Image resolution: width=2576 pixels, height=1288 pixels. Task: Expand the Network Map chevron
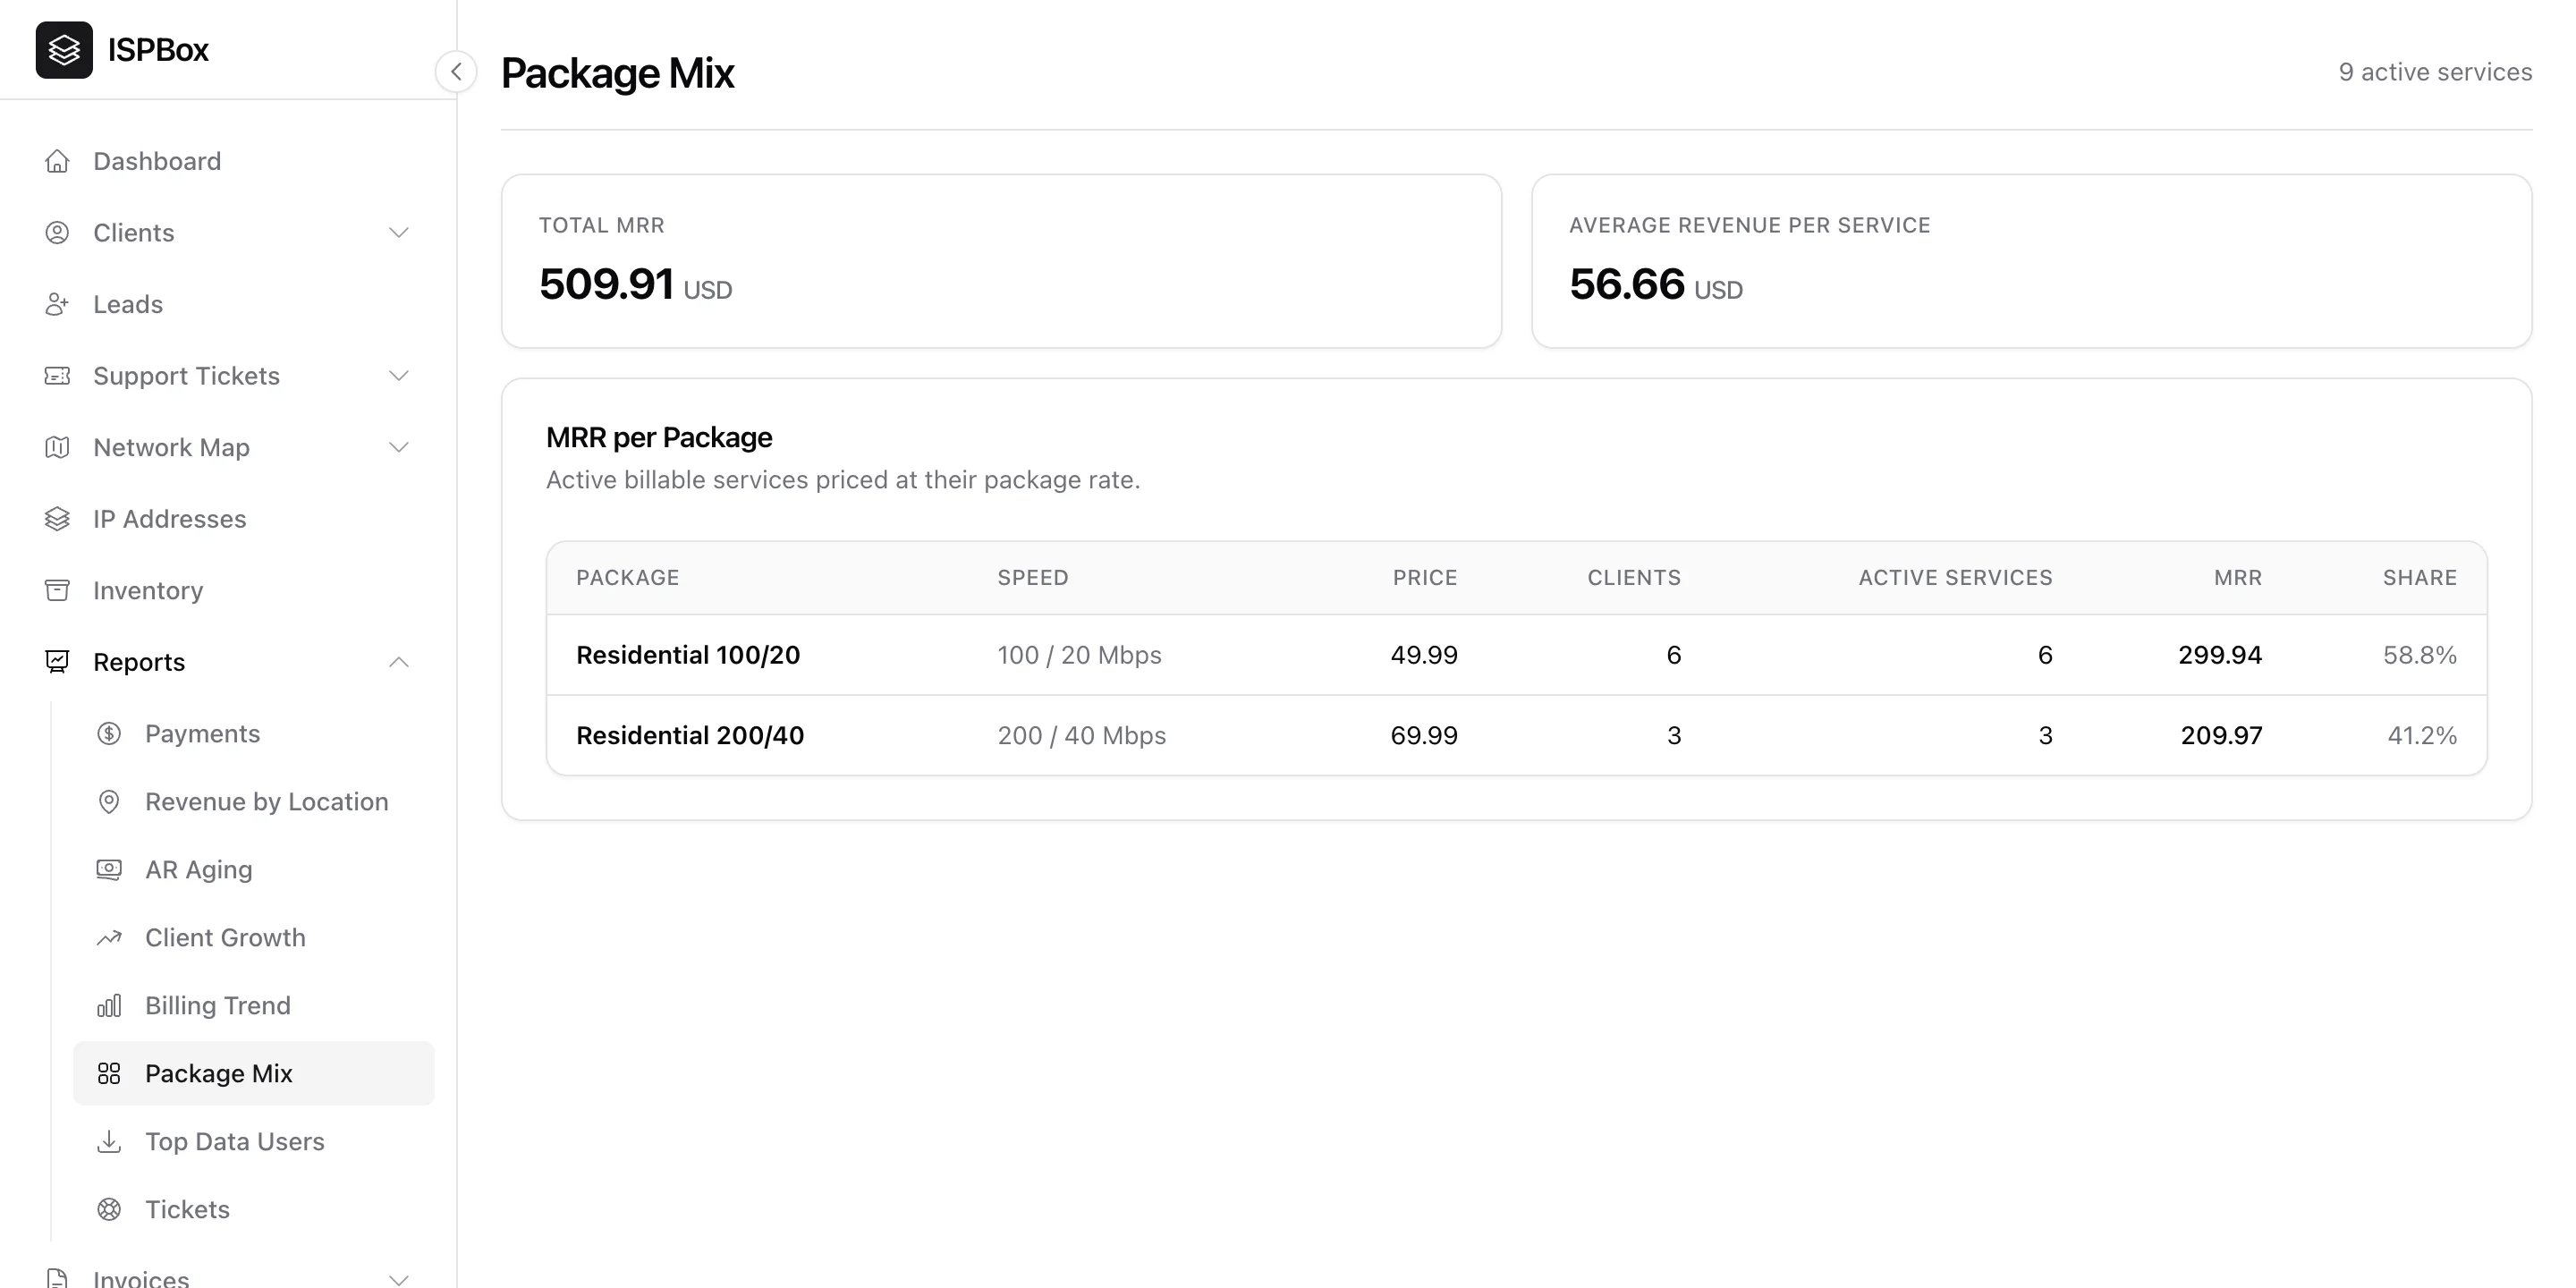click(x=399, y=447)
